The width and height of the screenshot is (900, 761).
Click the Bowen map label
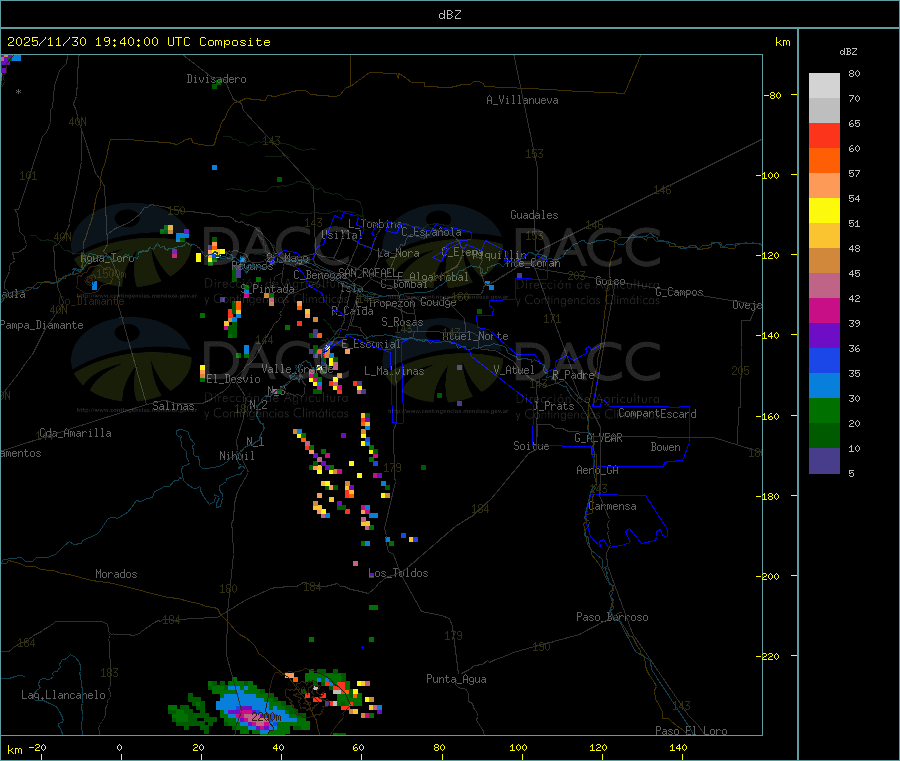click(x=665, y=447)
